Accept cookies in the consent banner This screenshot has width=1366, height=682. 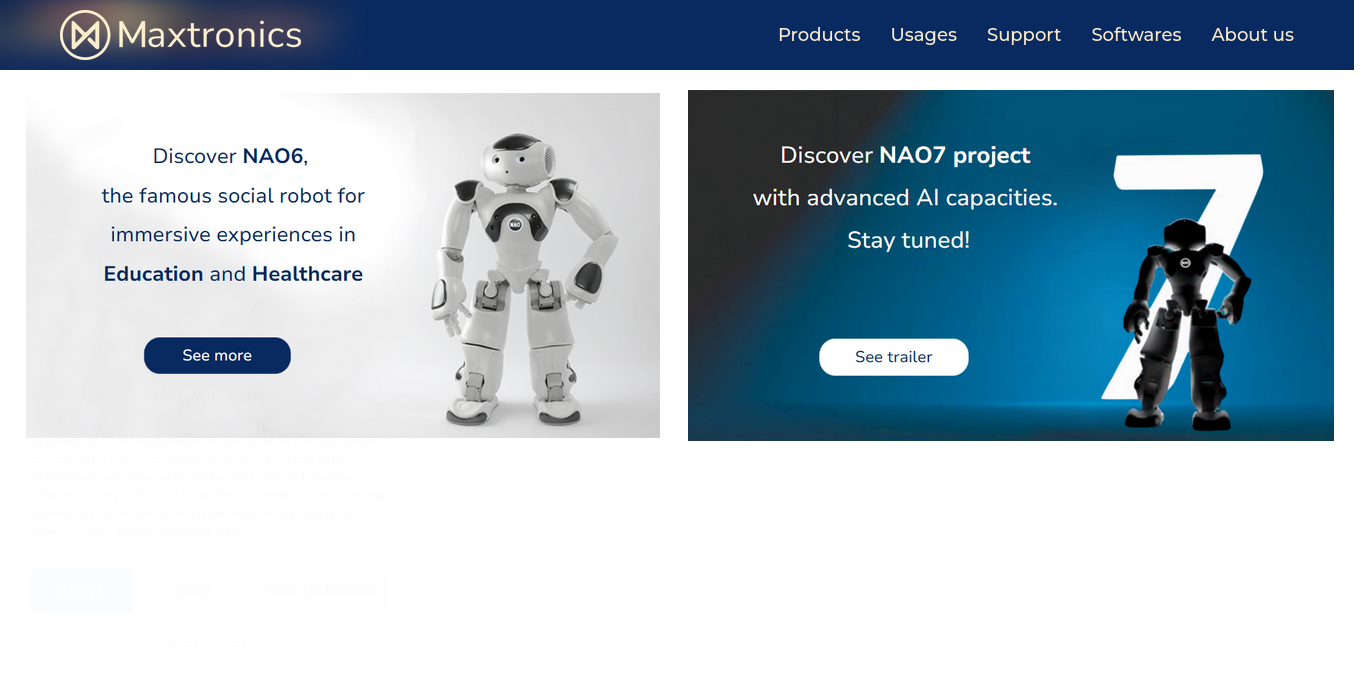coord(81,590)
